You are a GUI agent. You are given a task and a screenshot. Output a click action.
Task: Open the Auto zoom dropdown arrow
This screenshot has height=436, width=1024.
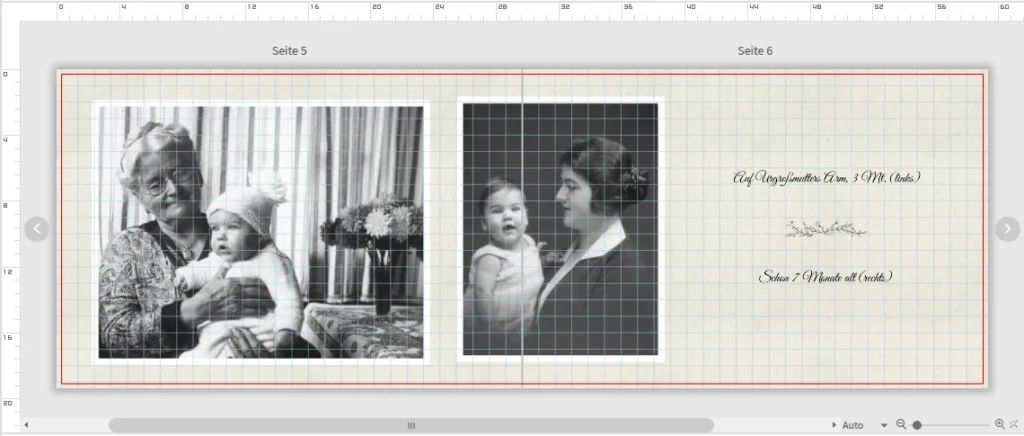click(x=884, y=425)
